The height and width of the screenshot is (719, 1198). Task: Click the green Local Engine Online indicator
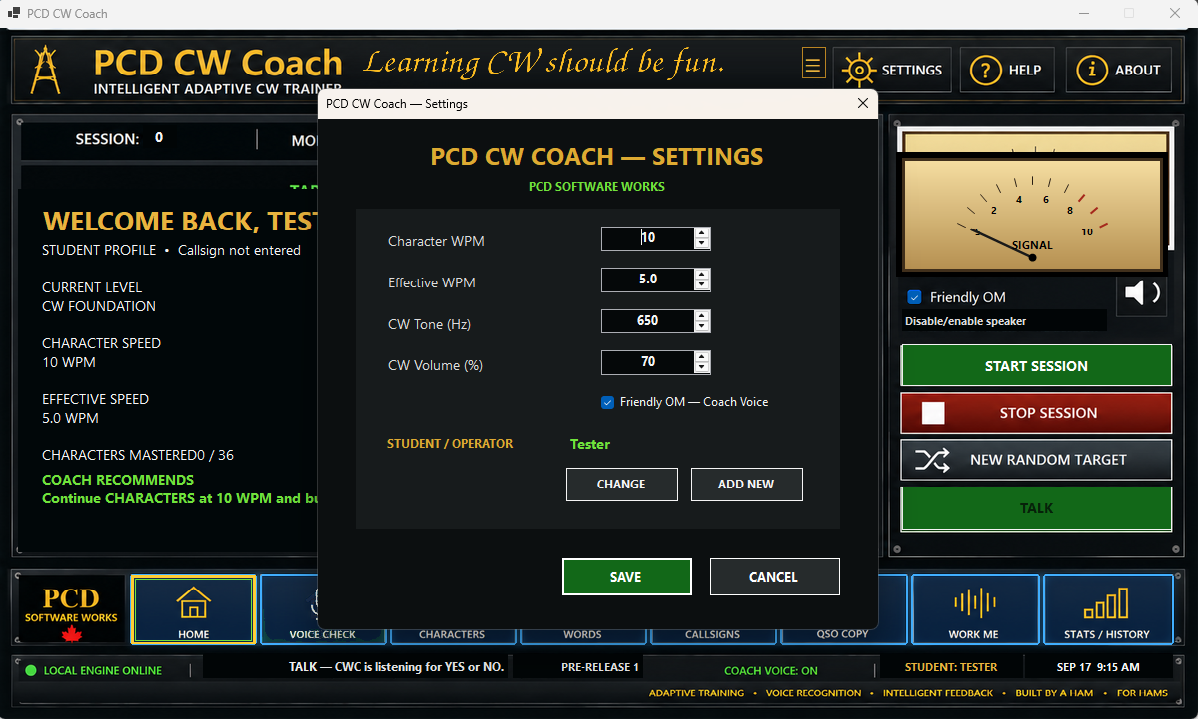(31, 670)
